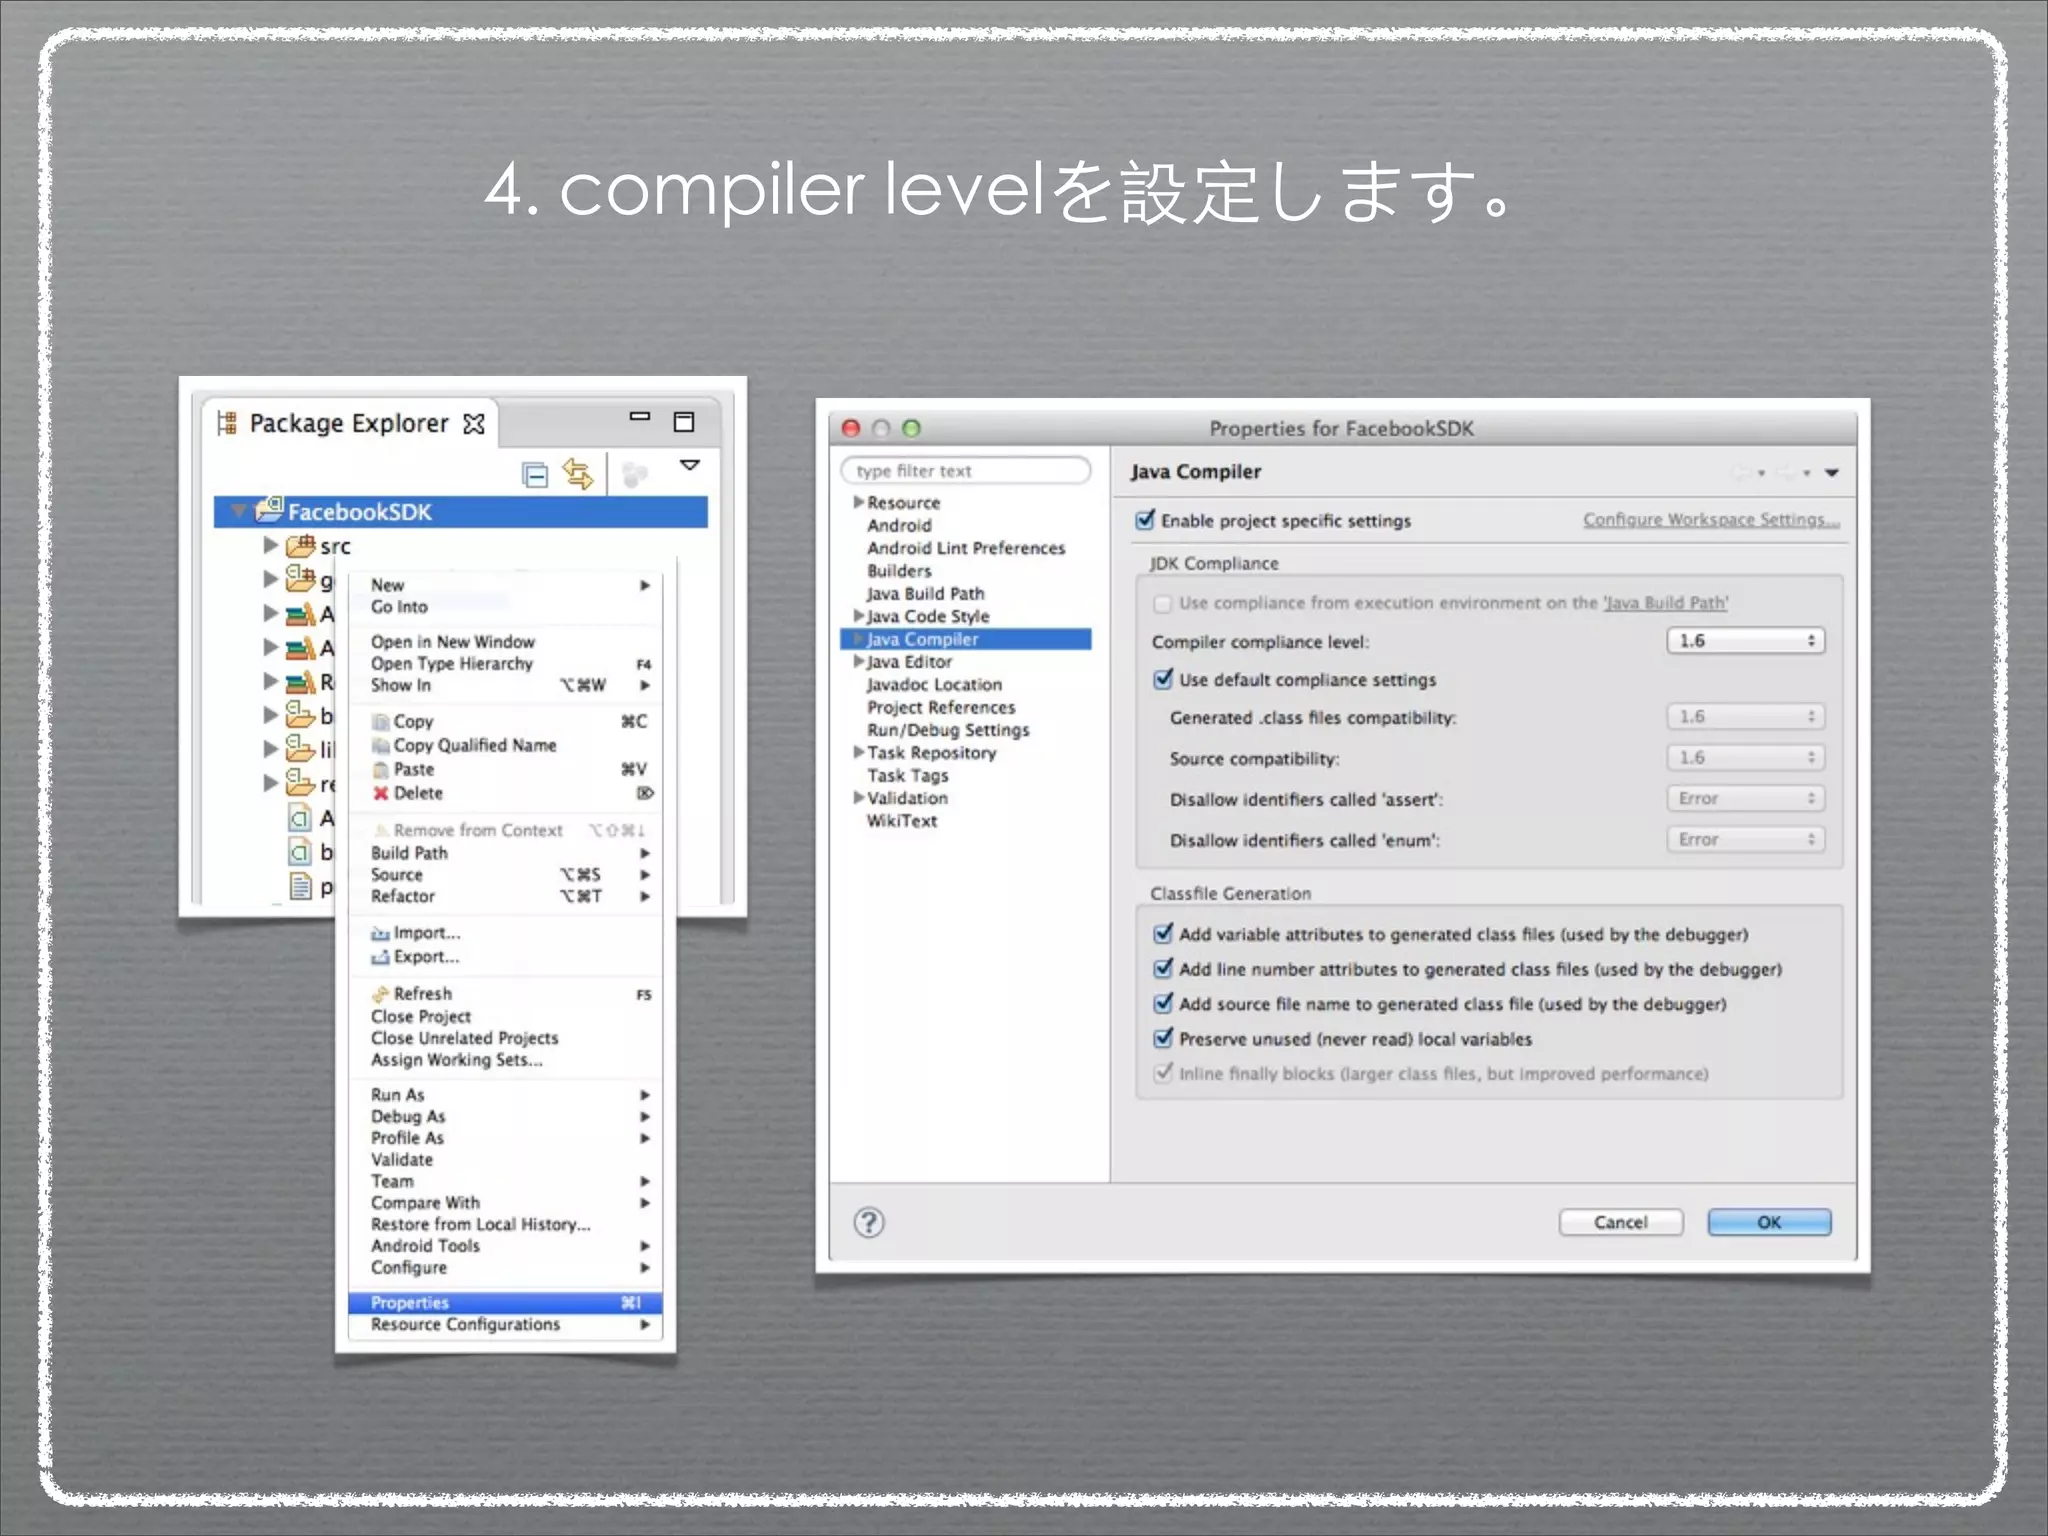Select Java Compiler tree item
Image resolution: width=2048 pixels, height=1536 pixels.
click(x=966, y=639)
